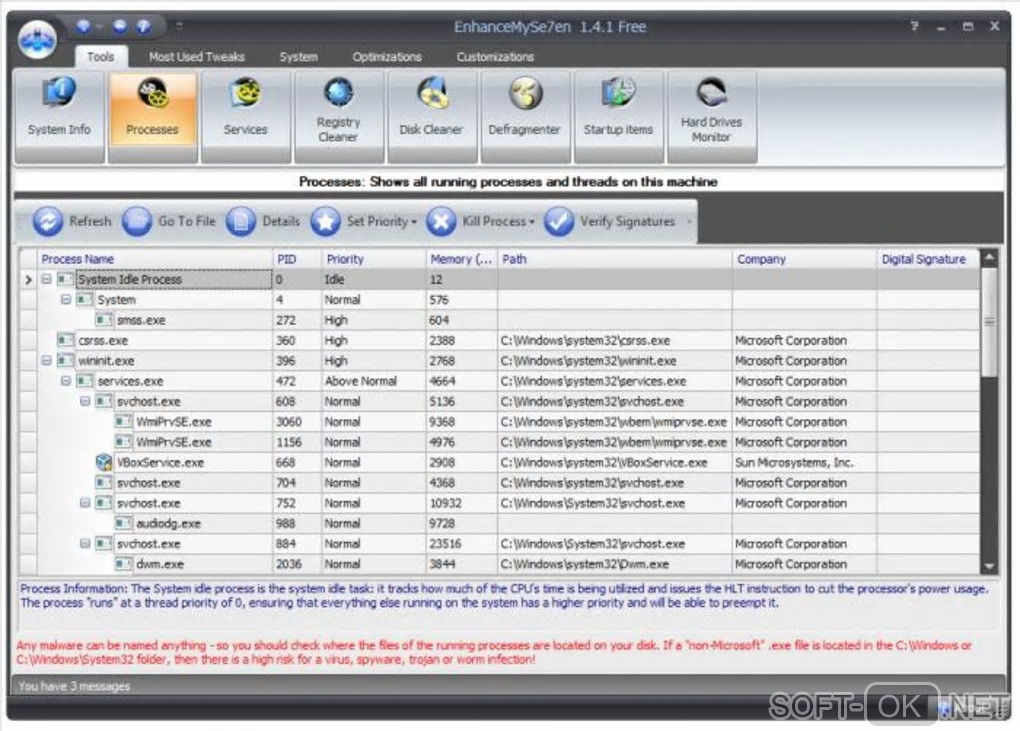Click the 'You have 3 messages' status text
Screen dimensions: 1020x731
click(74, 686)
